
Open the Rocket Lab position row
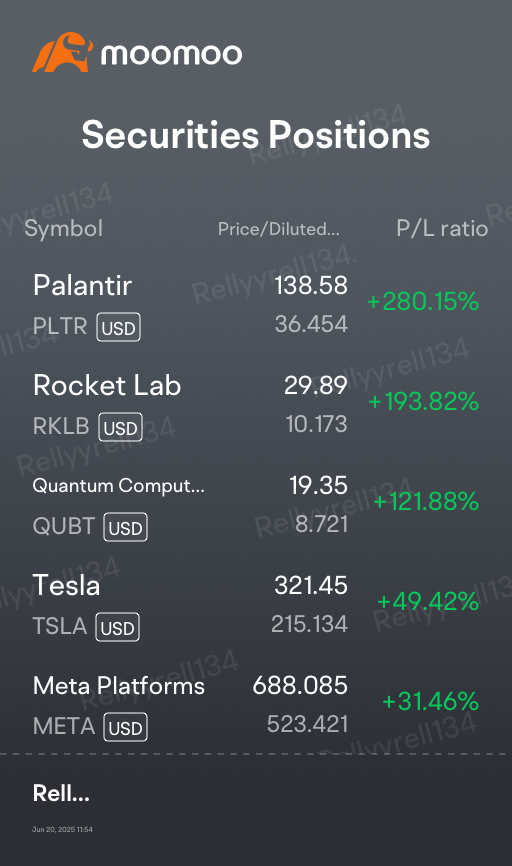point(256,405)
